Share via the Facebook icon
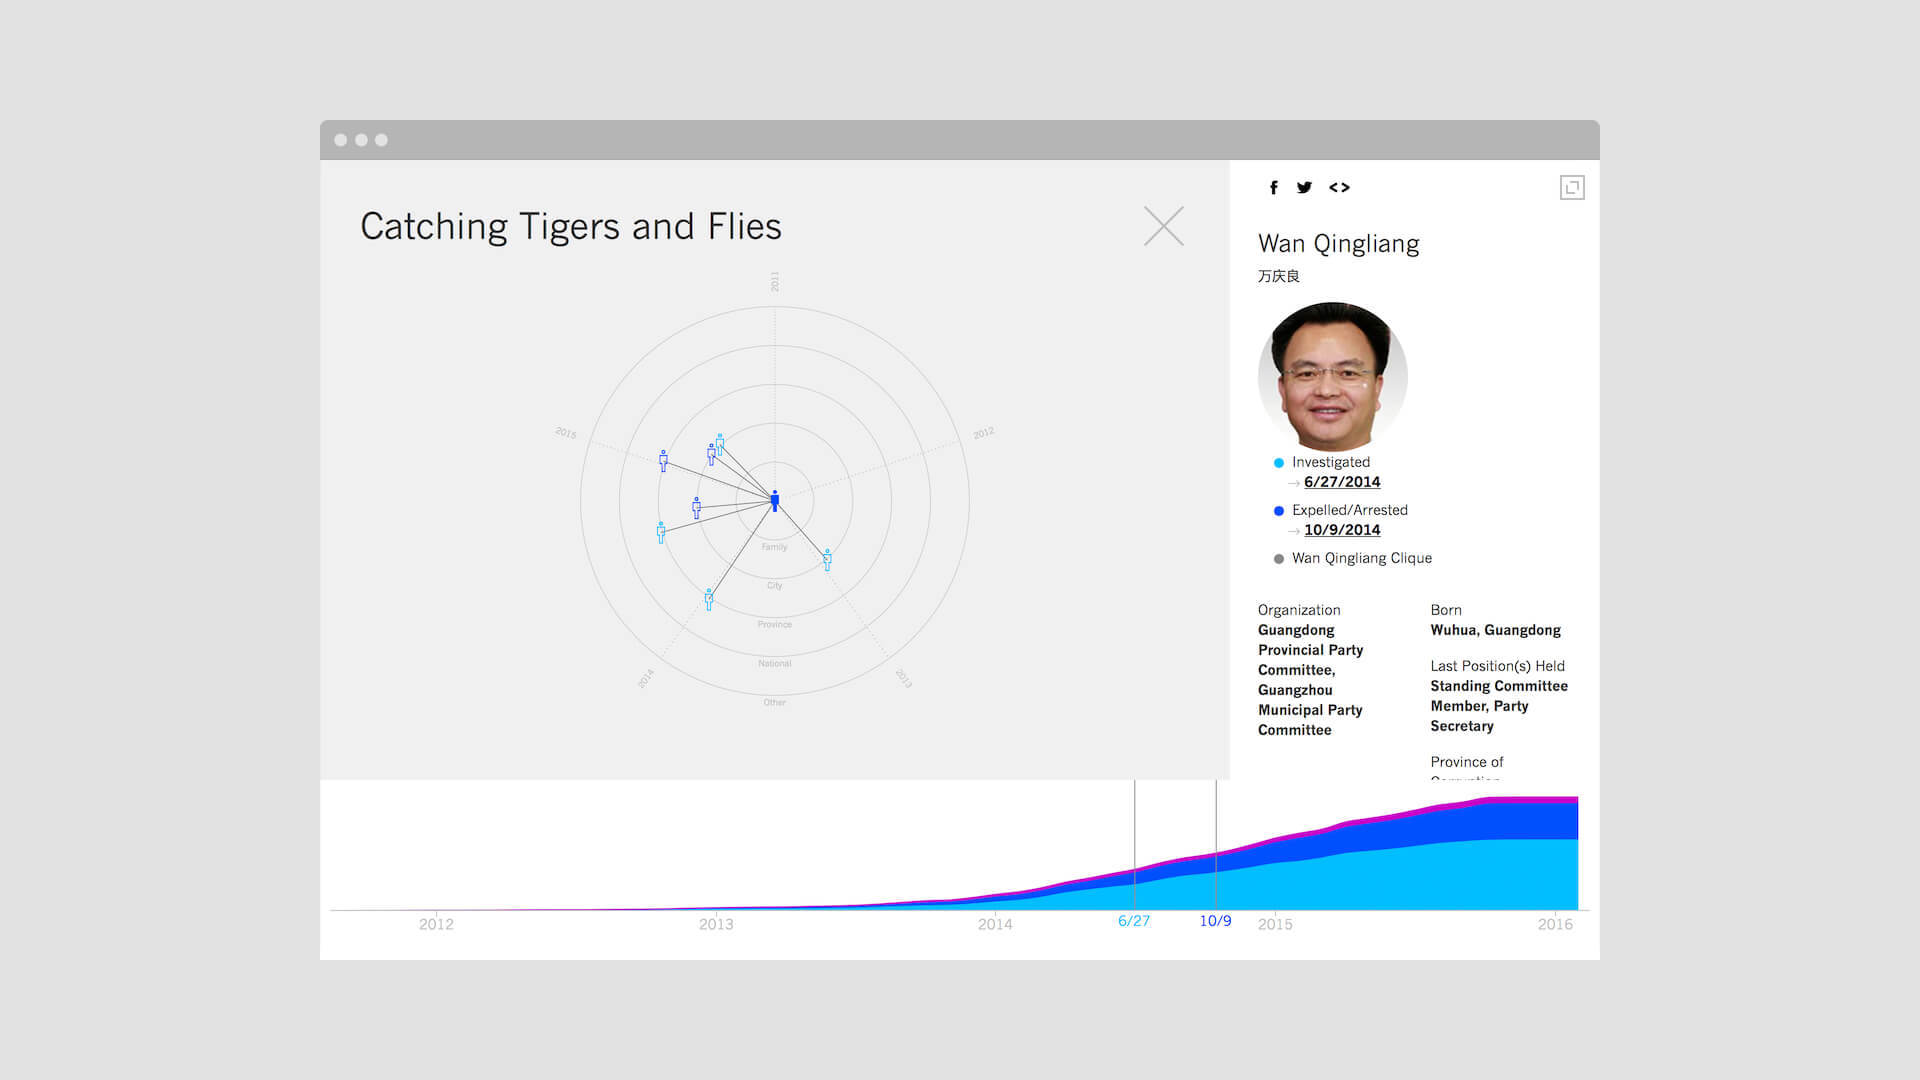This screenshot has width=1920, height=1080. [1273, 187]
